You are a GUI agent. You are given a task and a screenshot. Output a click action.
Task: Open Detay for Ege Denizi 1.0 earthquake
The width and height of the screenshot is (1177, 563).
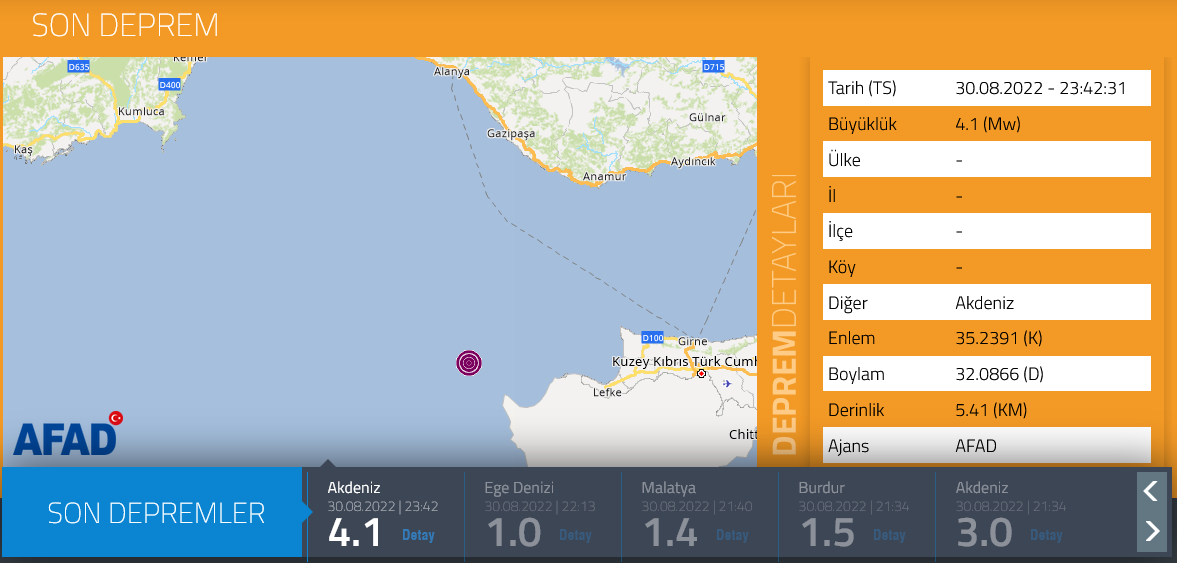(x=575, y=535)
